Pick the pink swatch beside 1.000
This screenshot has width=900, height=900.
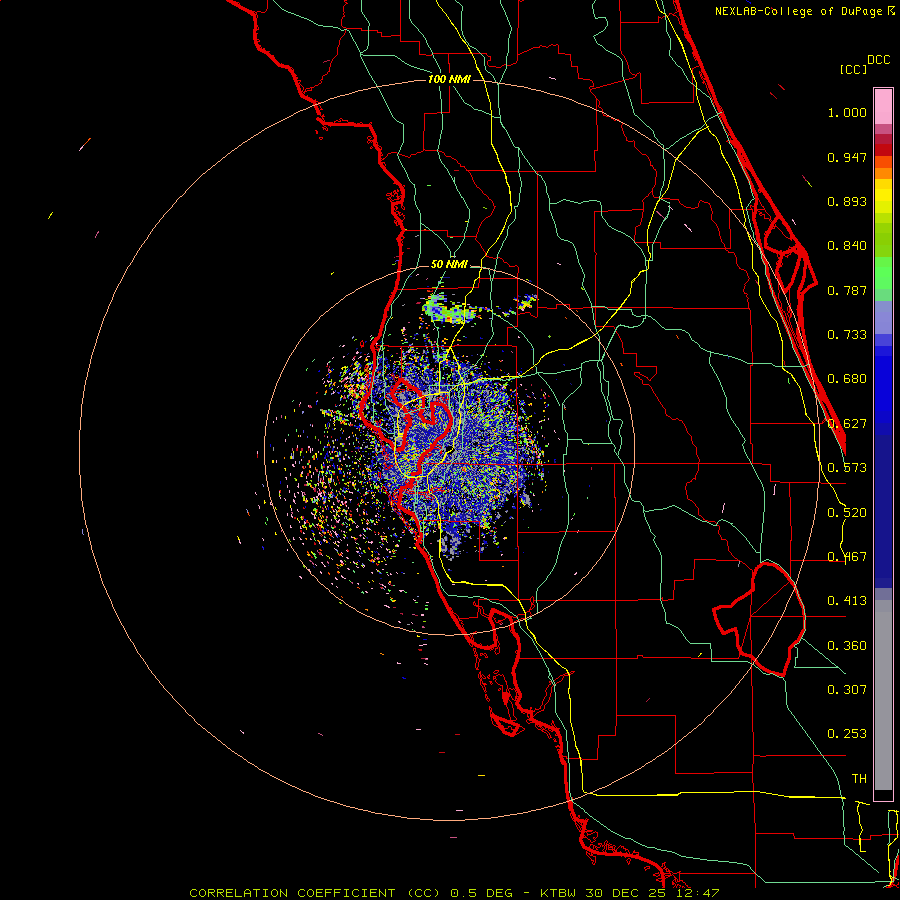point(883,107)
